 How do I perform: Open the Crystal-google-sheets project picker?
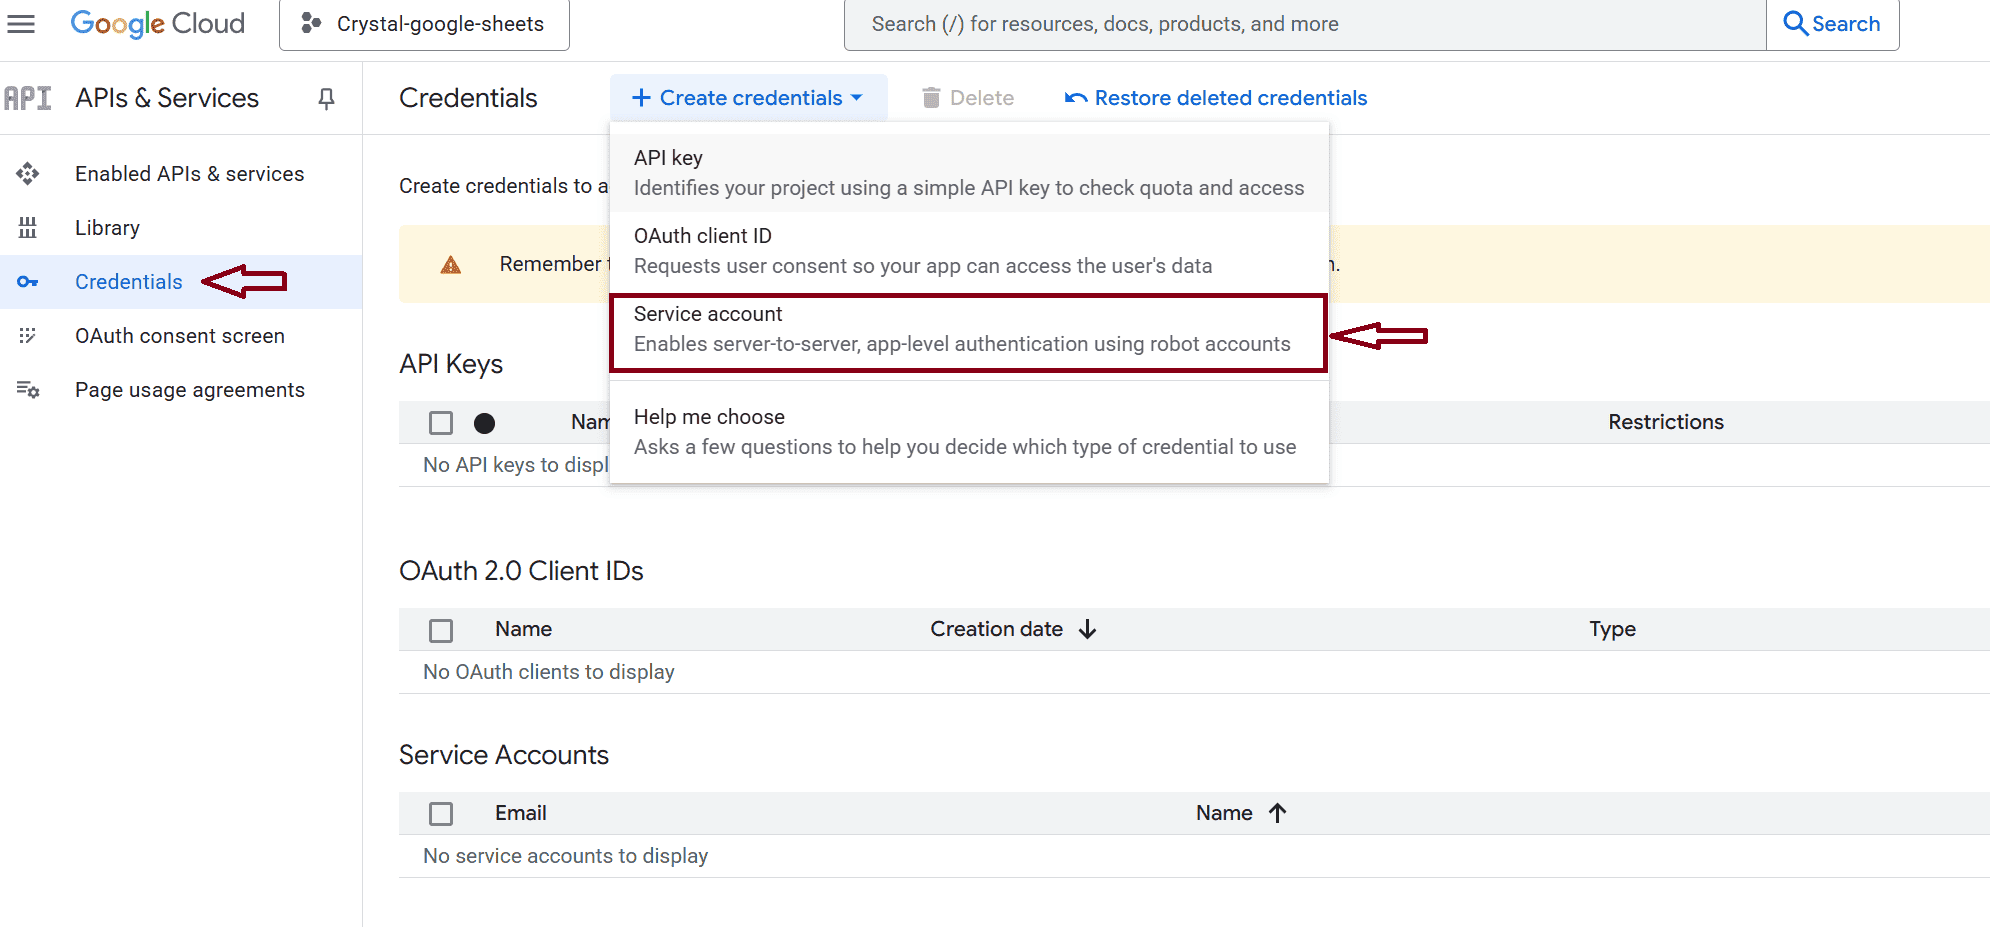424,24
